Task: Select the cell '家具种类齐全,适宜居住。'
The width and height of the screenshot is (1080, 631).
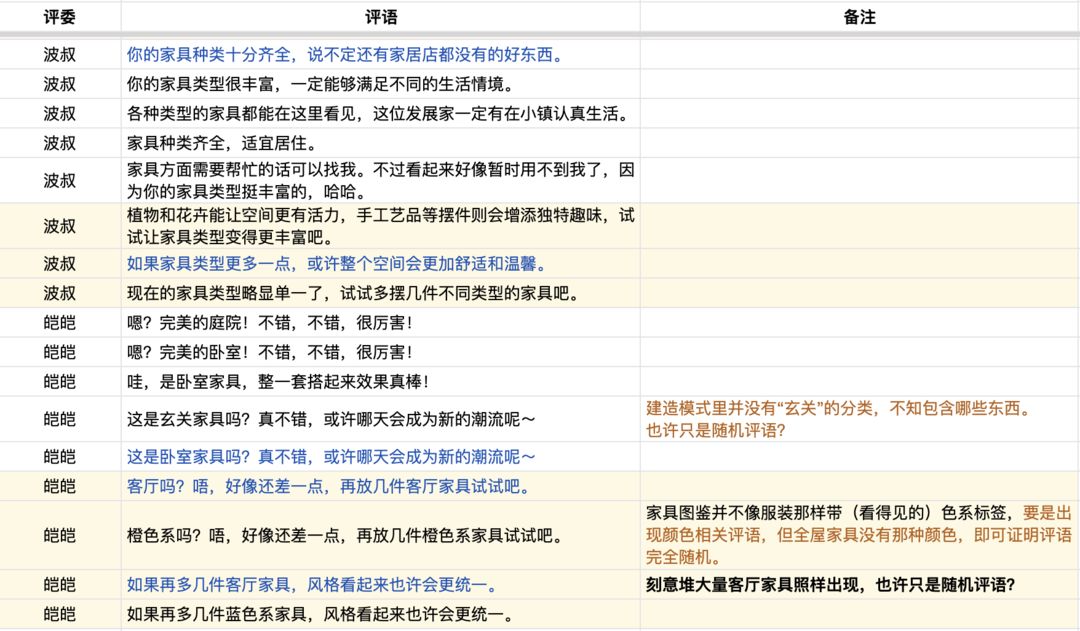Action: [x=381, y=143]
